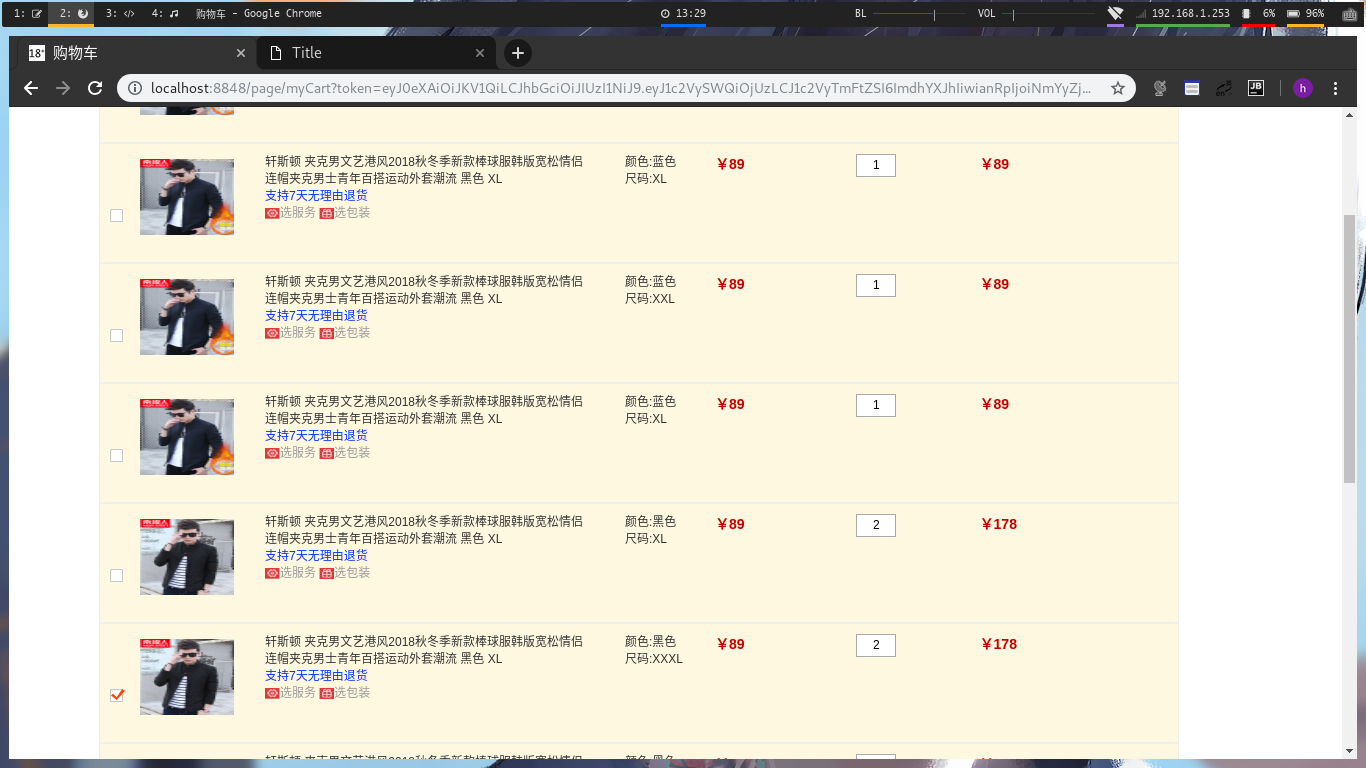Uncheck the selected 尺码:XXXL product checkbox
This screenshot has width=1366, height=768.
pos(116,695)
